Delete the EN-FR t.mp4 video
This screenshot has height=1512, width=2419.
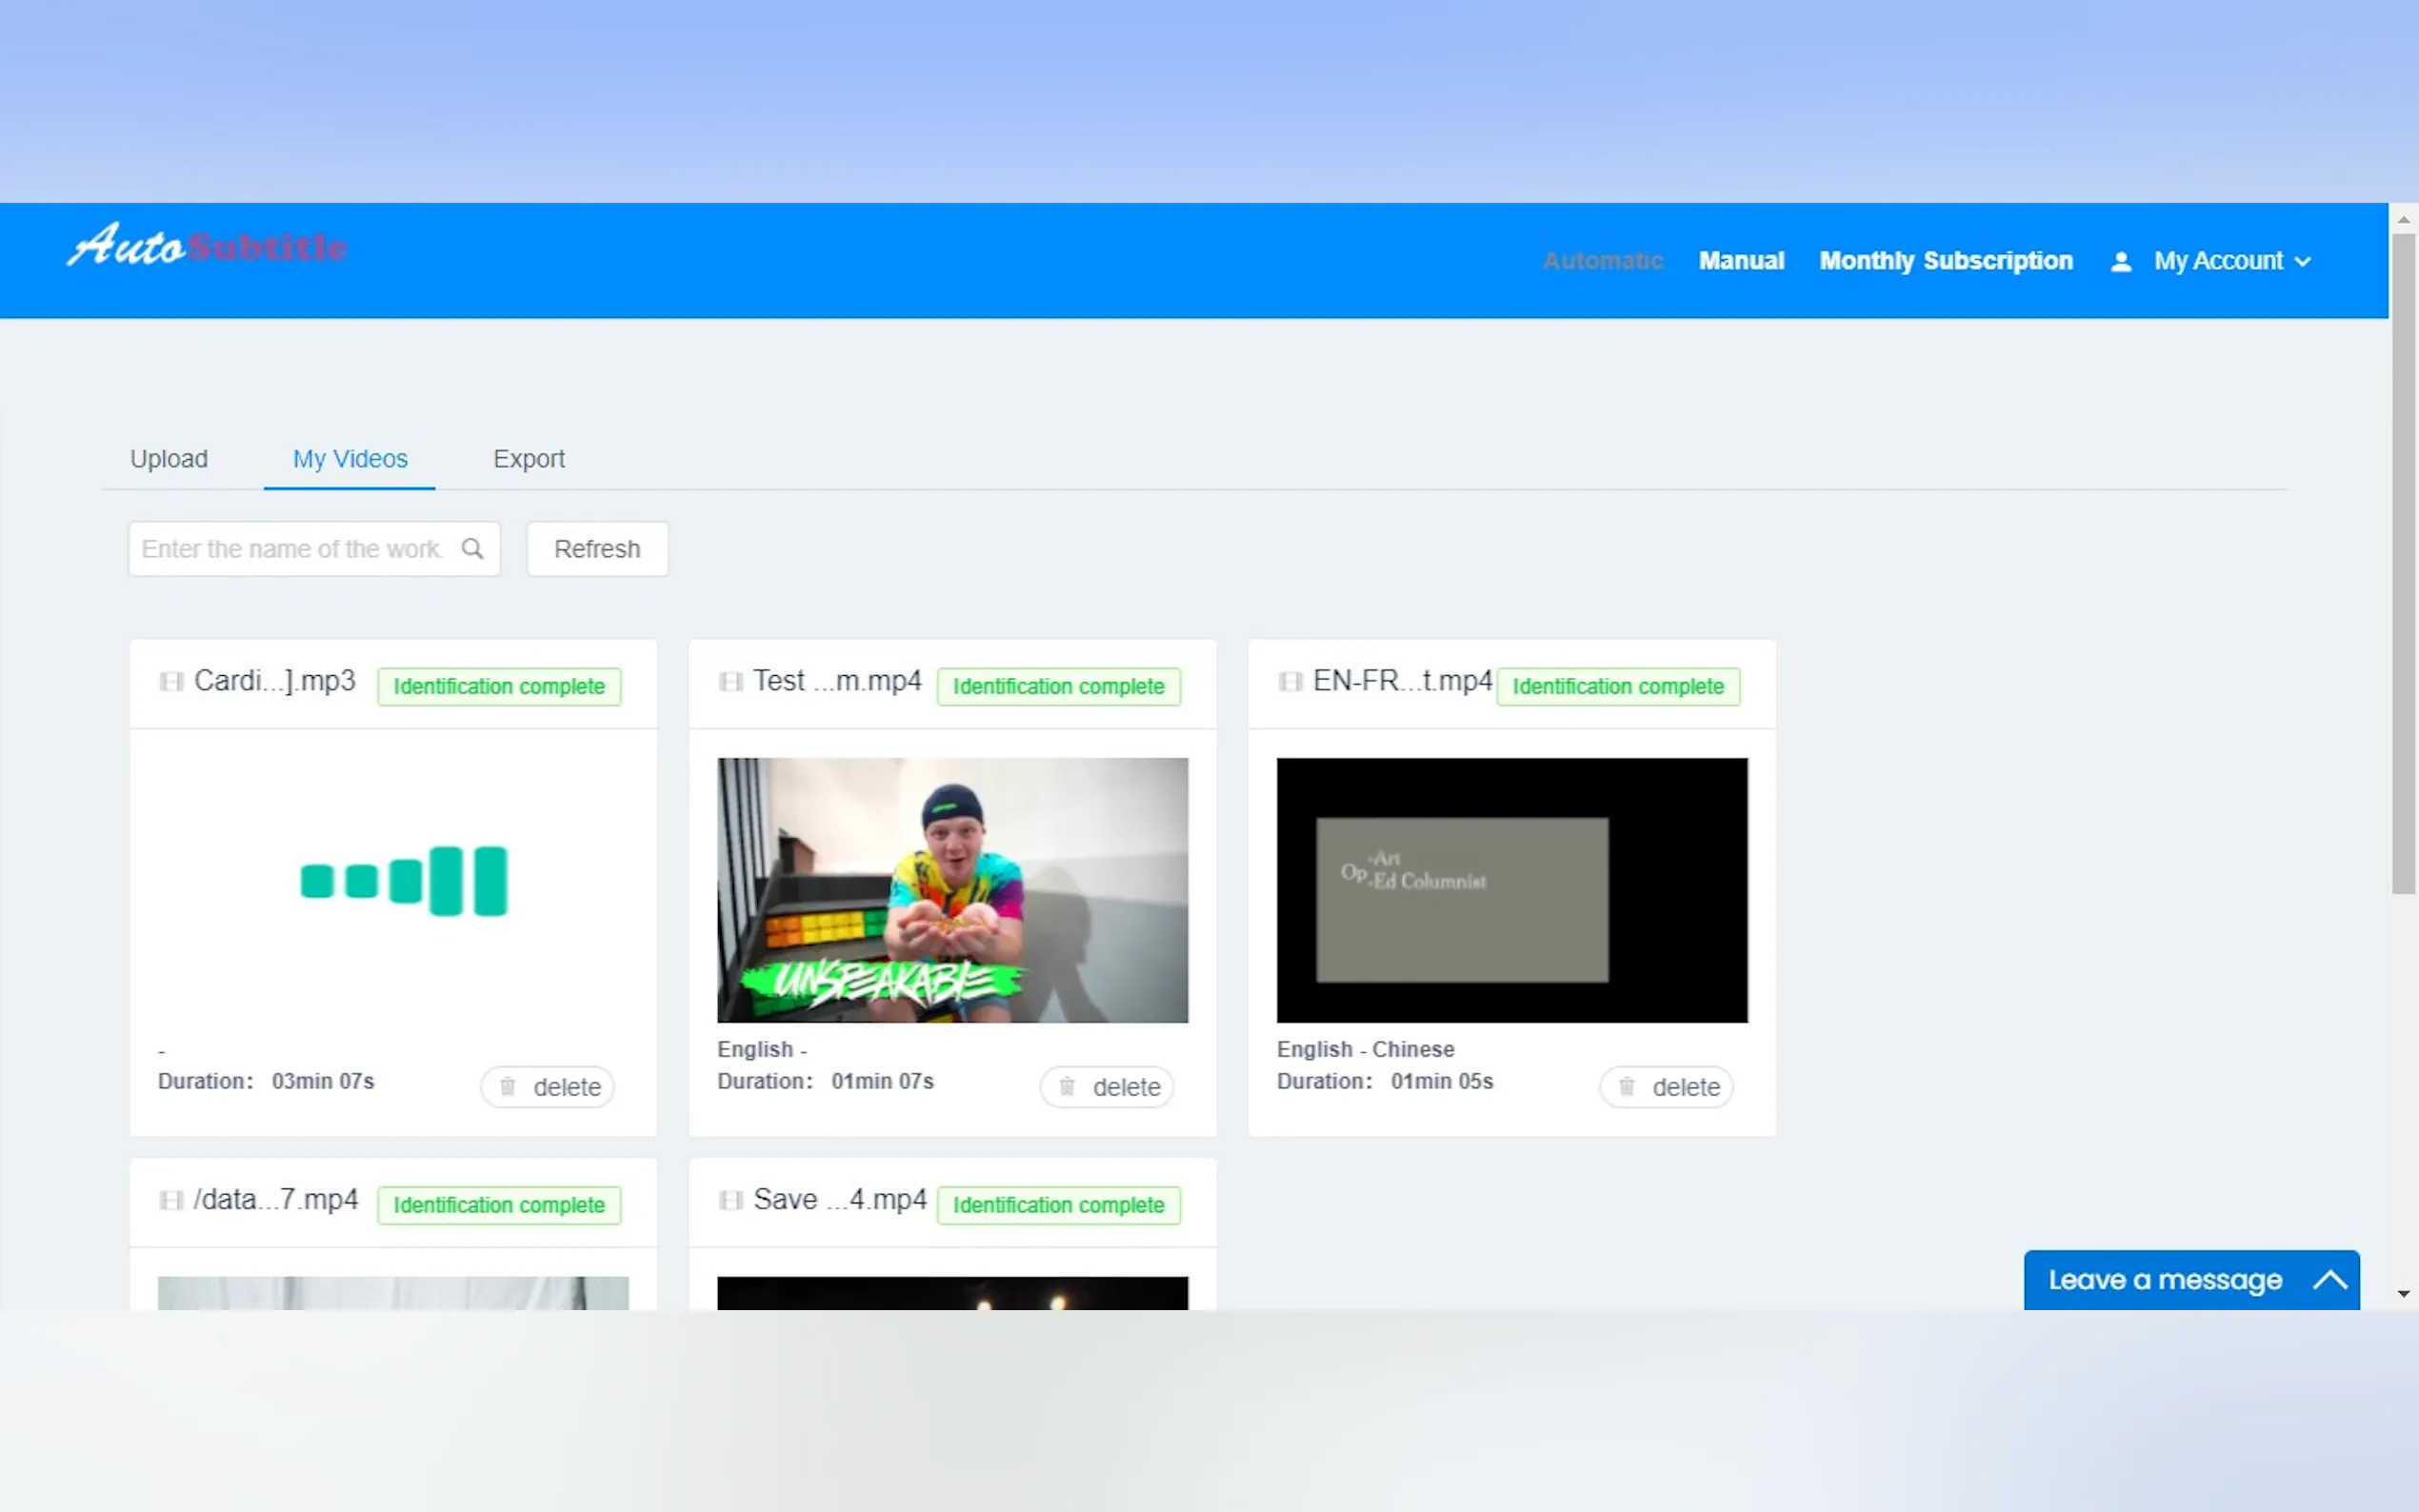coord(1667,1087)
